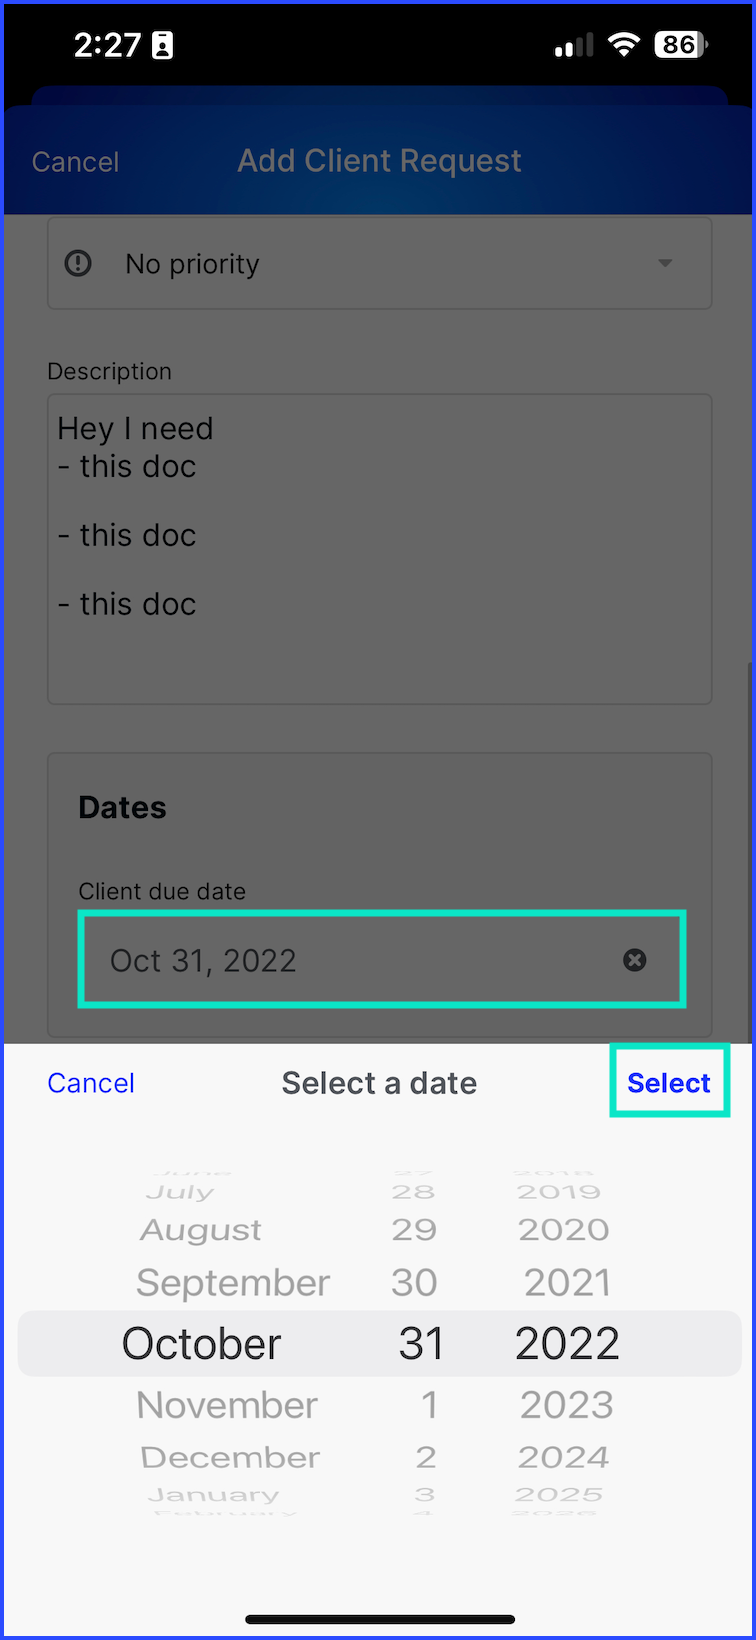The width and height of the screenshot is (756, 1640).
Task: Pick day 1 in the day wheel
Action: tap(429, 1405)
